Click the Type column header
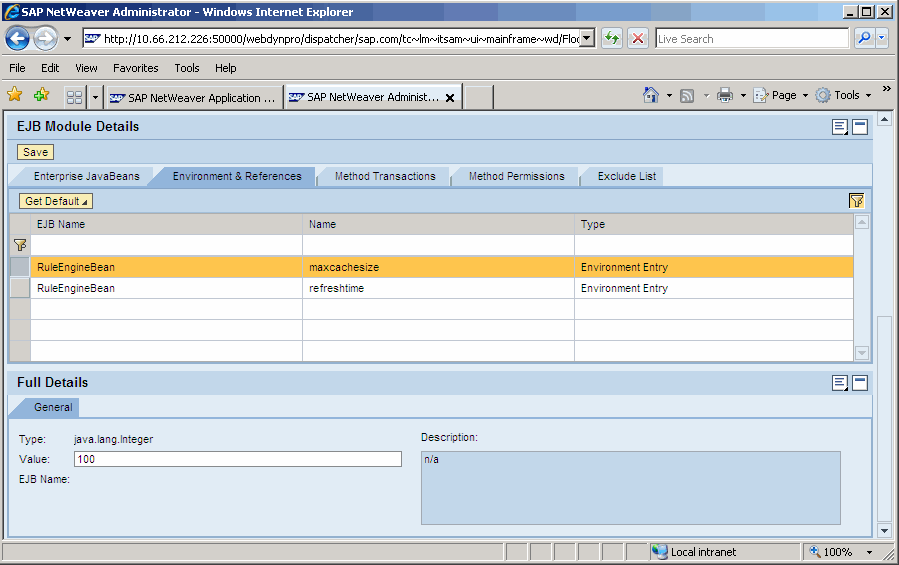This screenshot has height=565, width=899. (x=714, y=224)
